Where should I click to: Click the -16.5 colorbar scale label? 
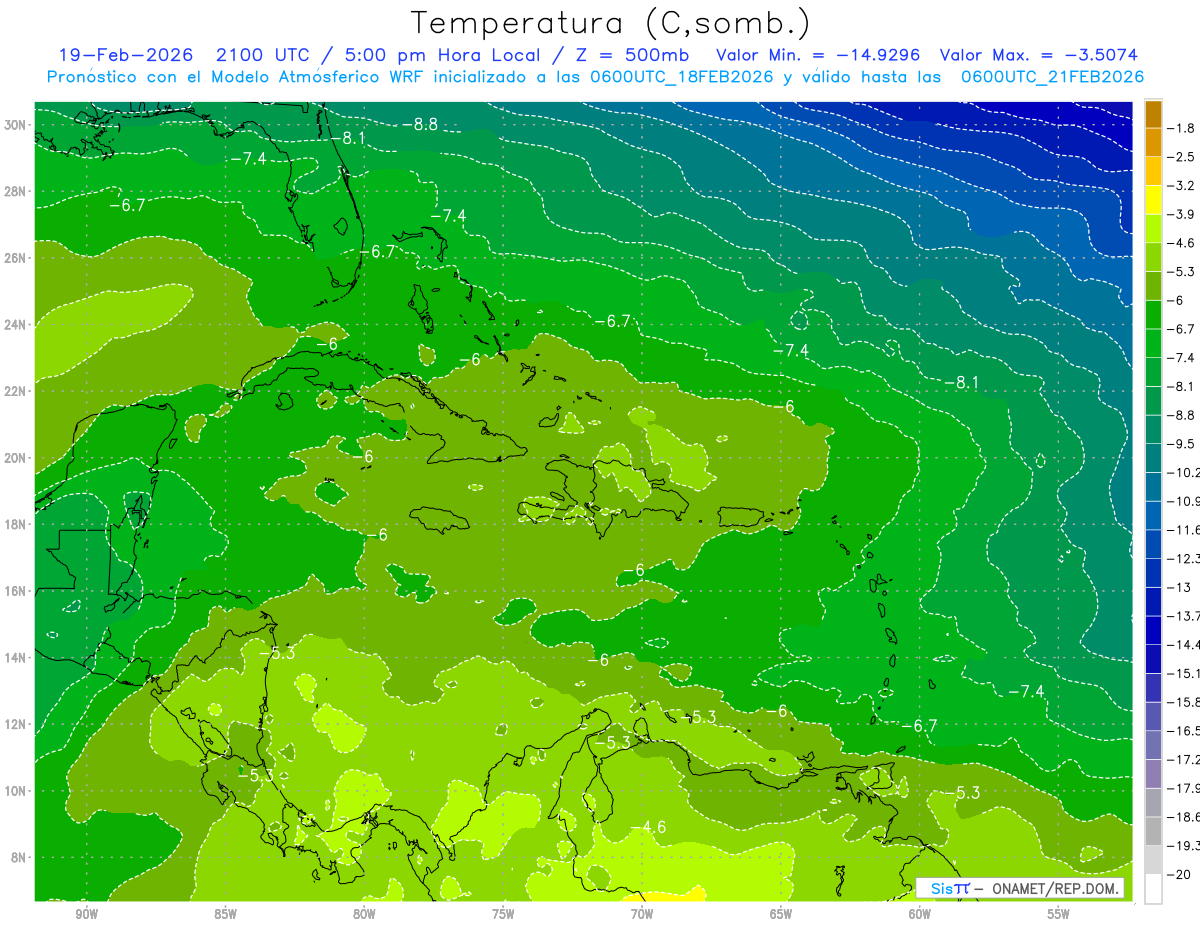point(1184,731)
